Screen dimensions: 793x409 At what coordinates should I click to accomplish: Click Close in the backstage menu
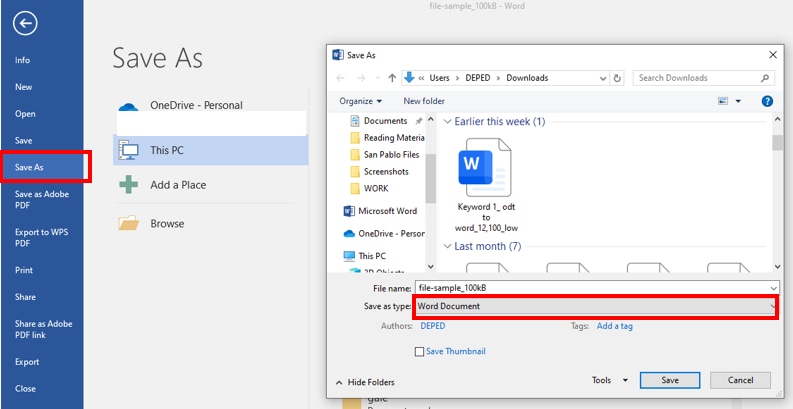pyautogui.click(x=25, y=389)
